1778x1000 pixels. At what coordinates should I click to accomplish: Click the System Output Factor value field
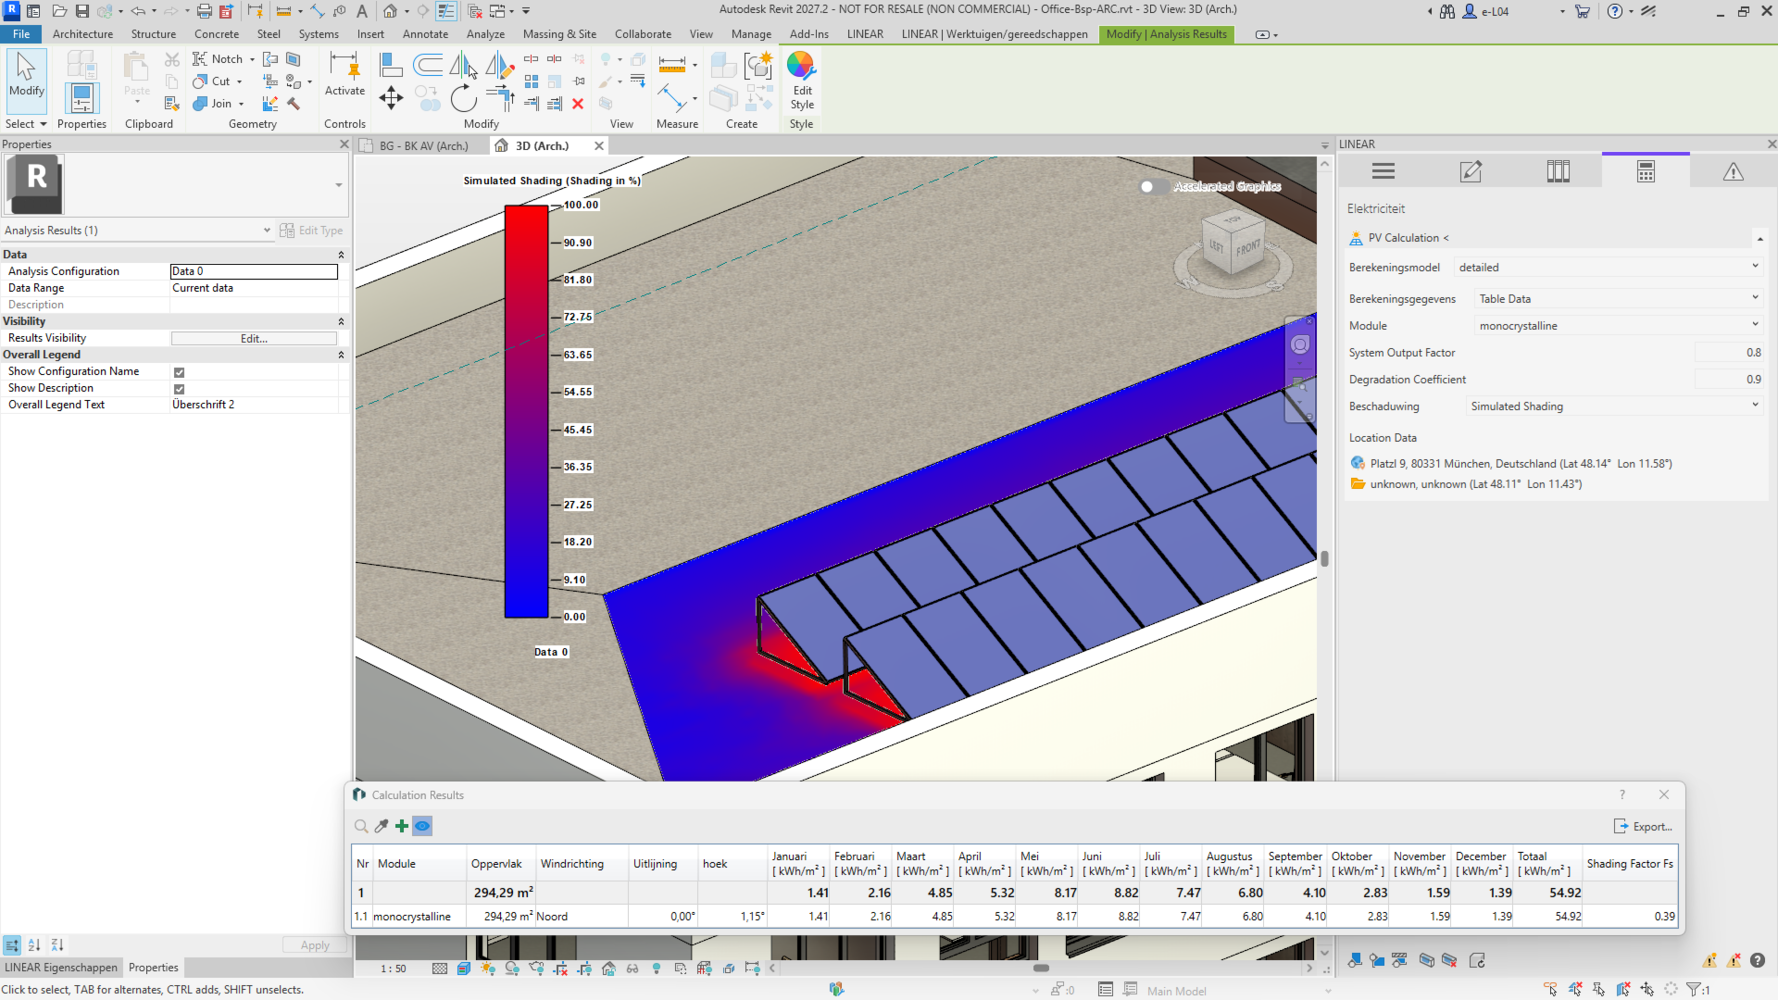click(1729, 352)
